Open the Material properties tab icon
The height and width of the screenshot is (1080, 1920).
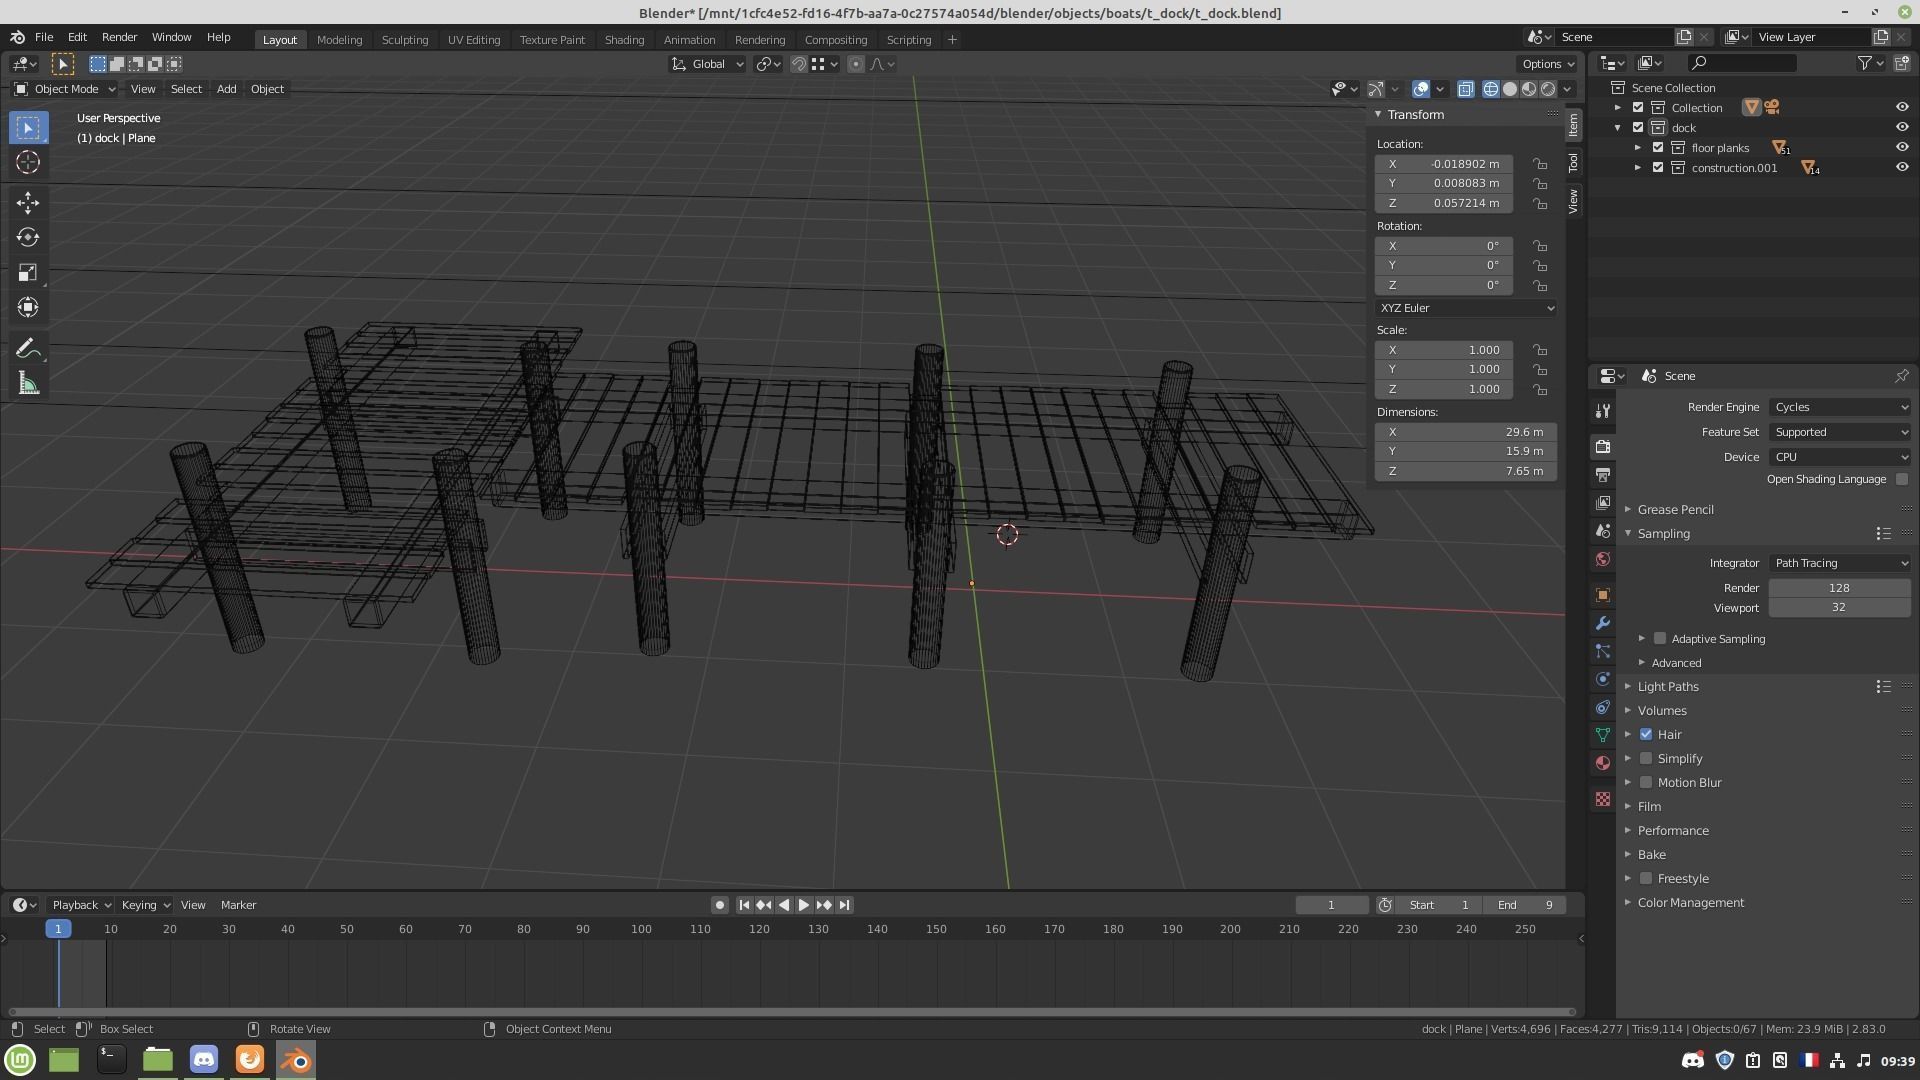coord(1603,763)
